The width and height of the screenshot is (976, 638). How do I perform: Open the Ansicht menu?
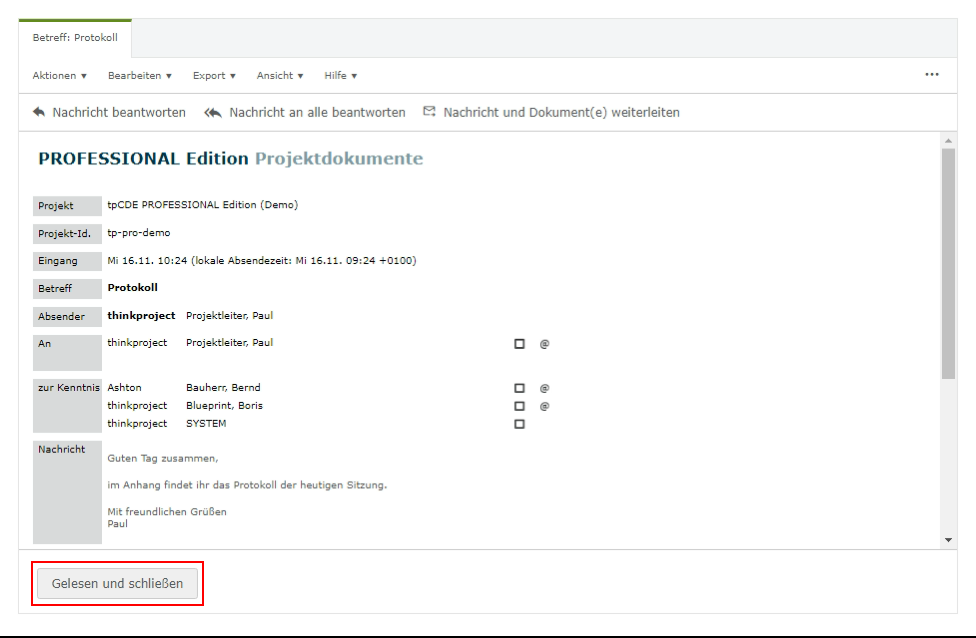280,76
